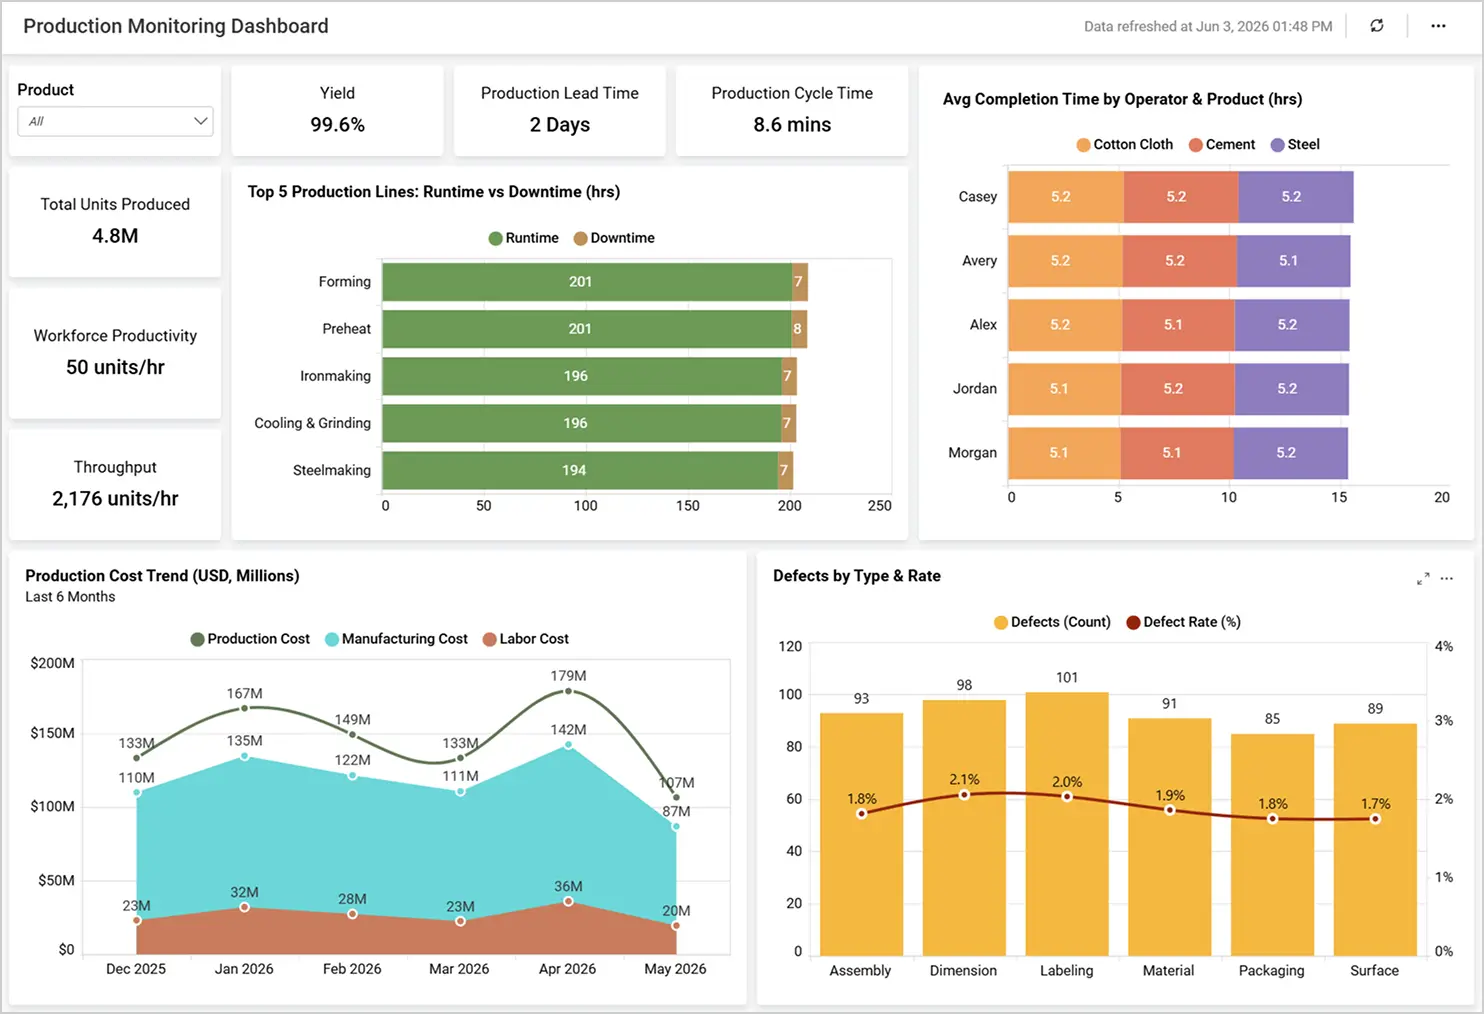Toggle the Cotton Cloth legend item
Screen dimensions: 1484x1014
(1124, 144)
